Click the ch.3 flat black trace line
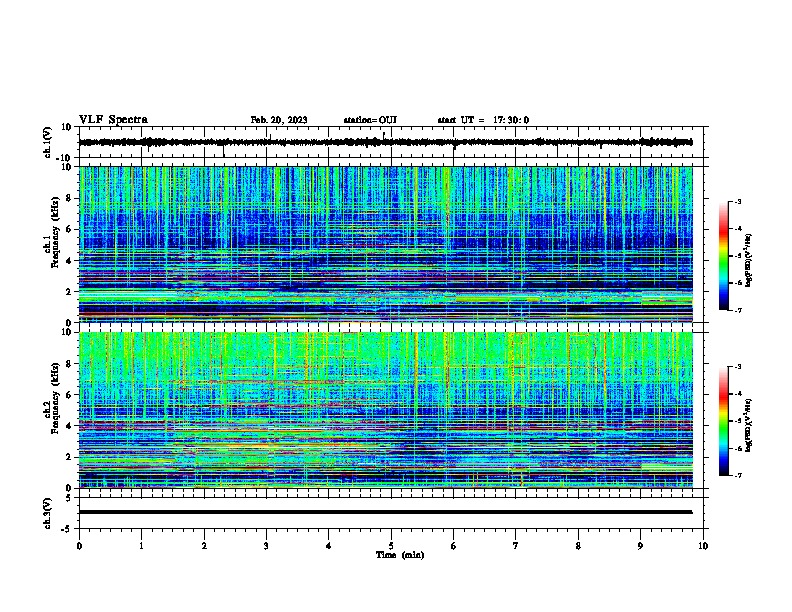 pyautogui.click(x=385, y=512)
